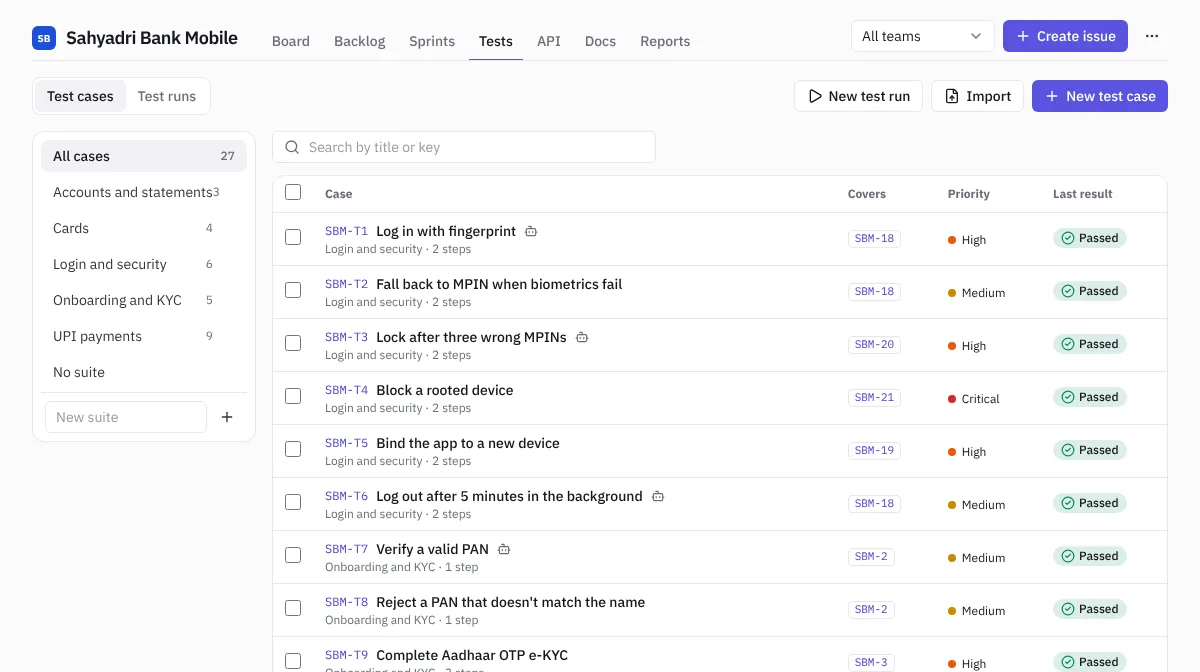The height and width of the screenshot is (672, 1200).
Task: Click the SB project logo icon
Action: click(x=44, y=38)
